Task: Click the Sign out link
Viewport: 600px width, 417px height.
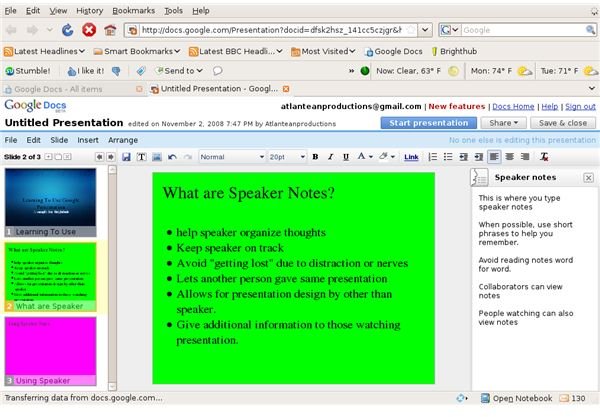Action: [x=580, y=106]
